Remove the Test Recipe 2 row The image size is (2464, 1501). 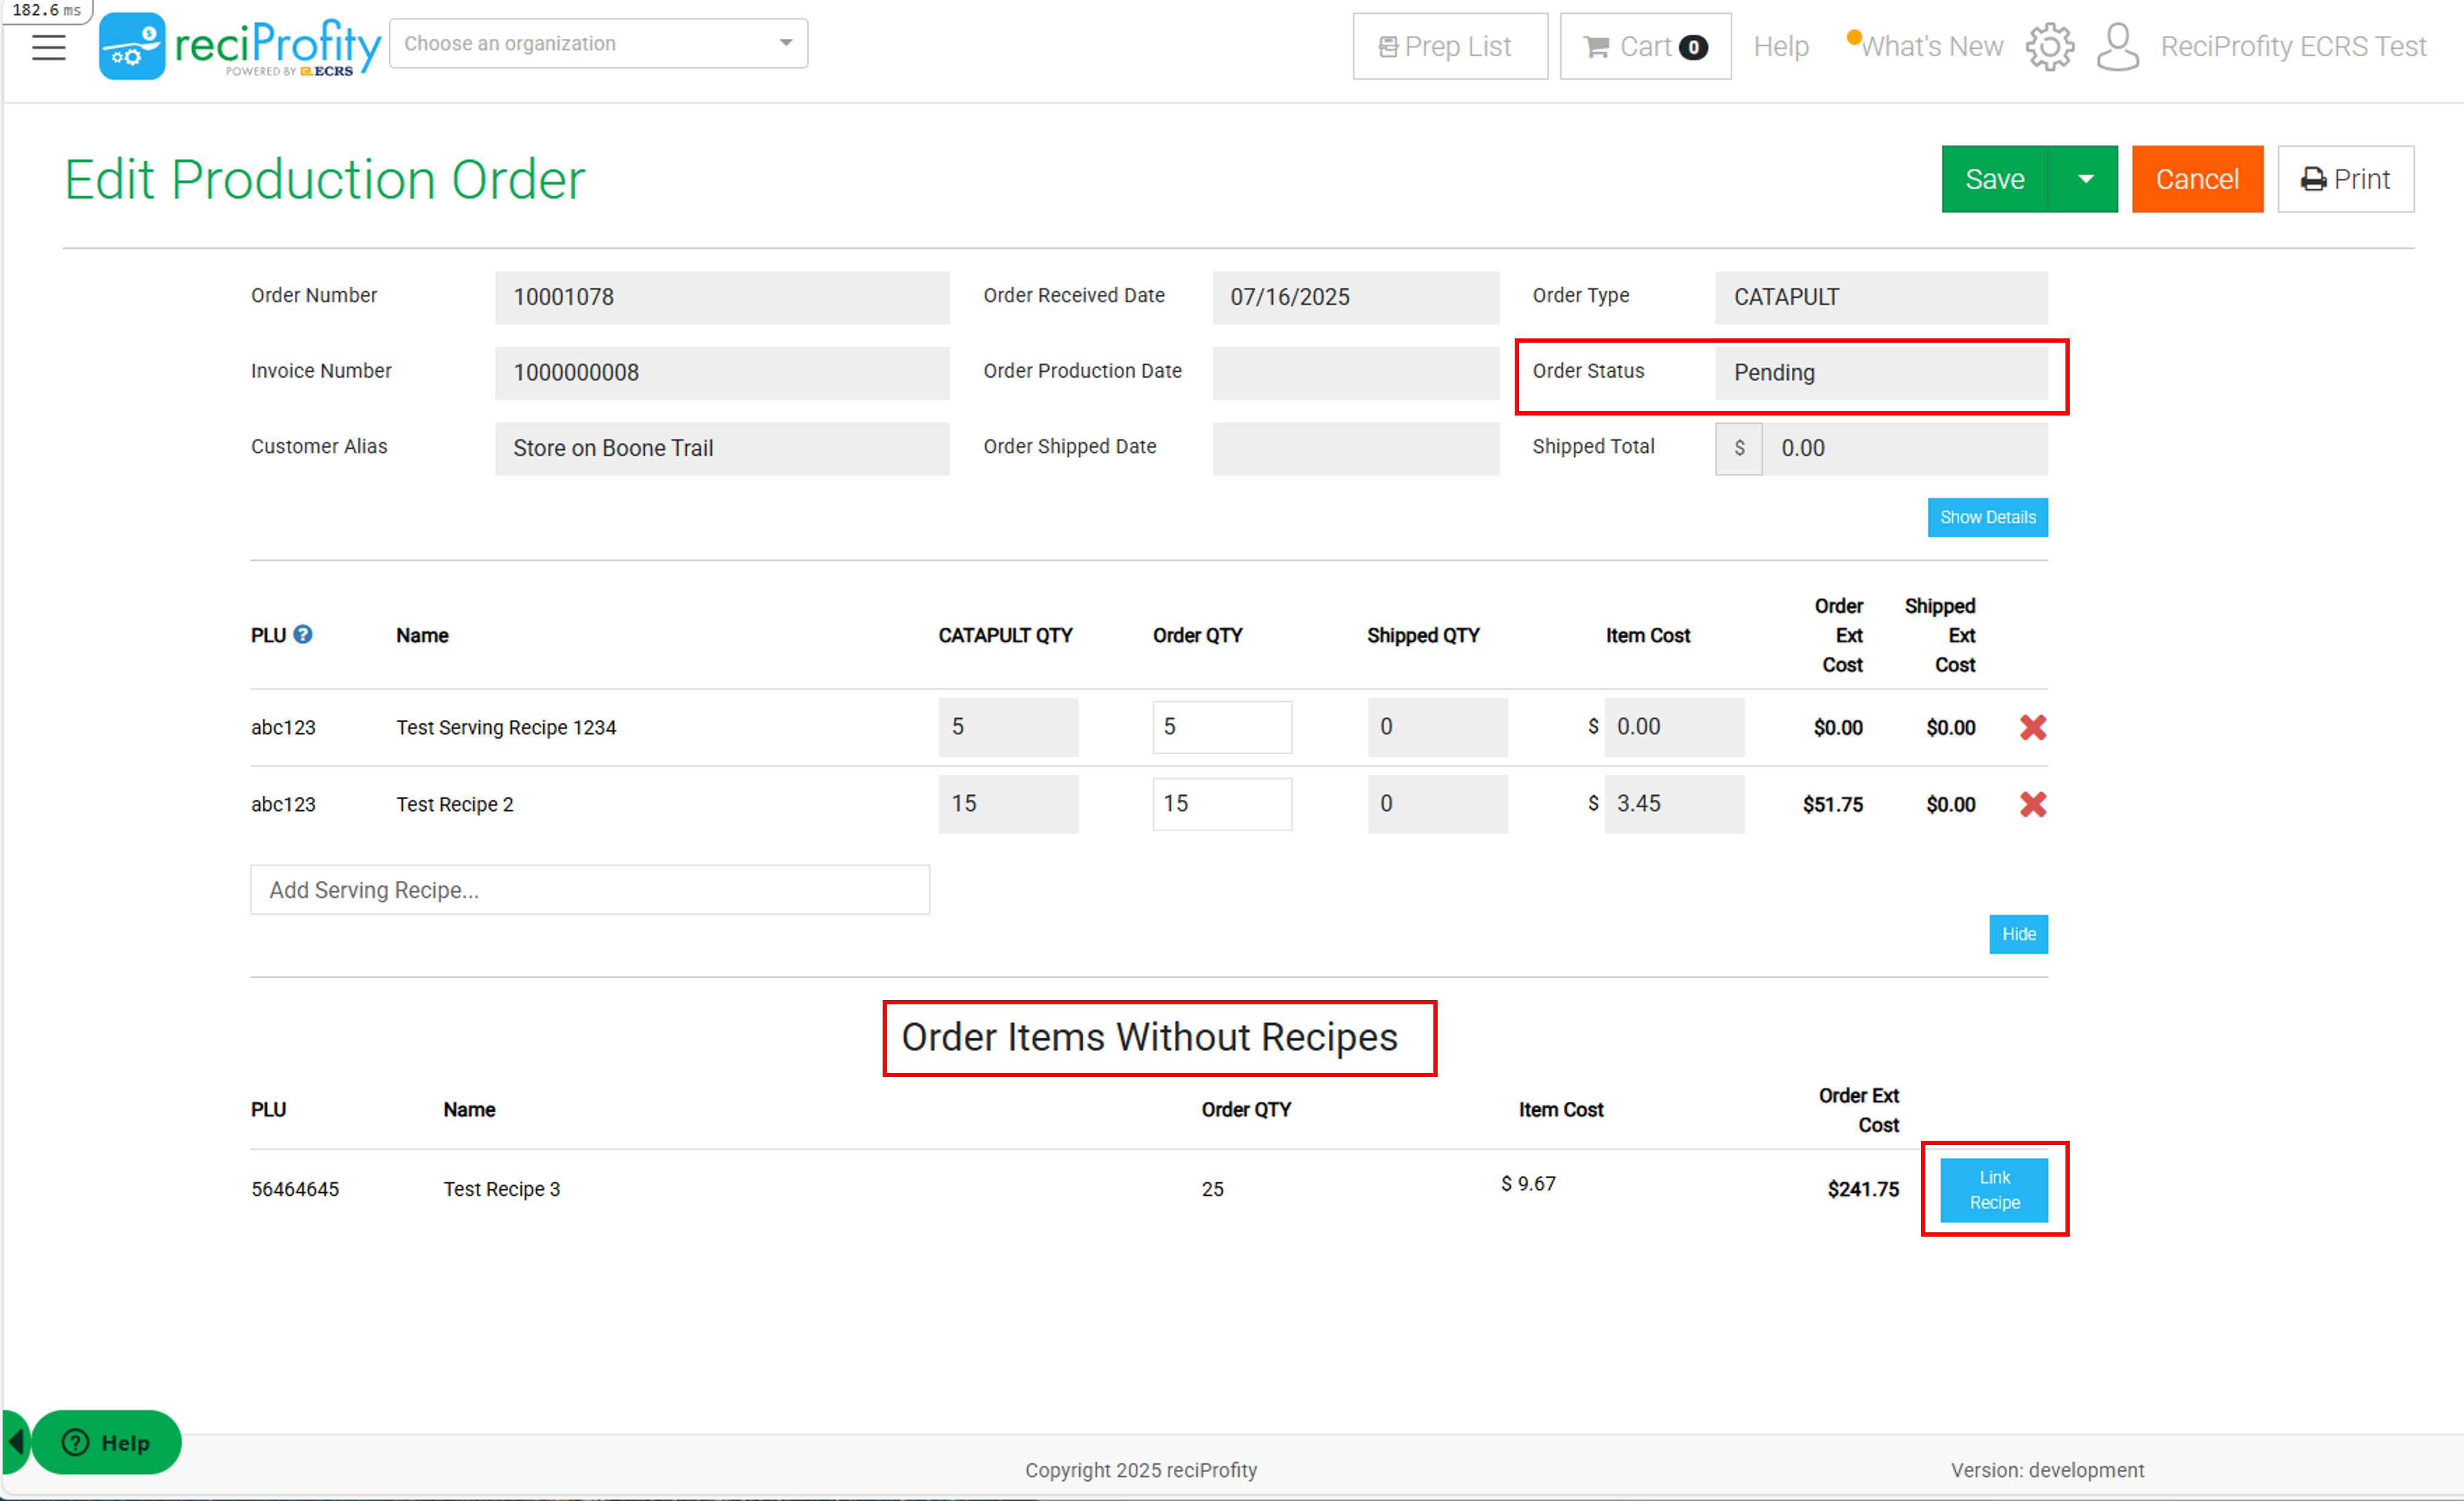click(2033, 804)
